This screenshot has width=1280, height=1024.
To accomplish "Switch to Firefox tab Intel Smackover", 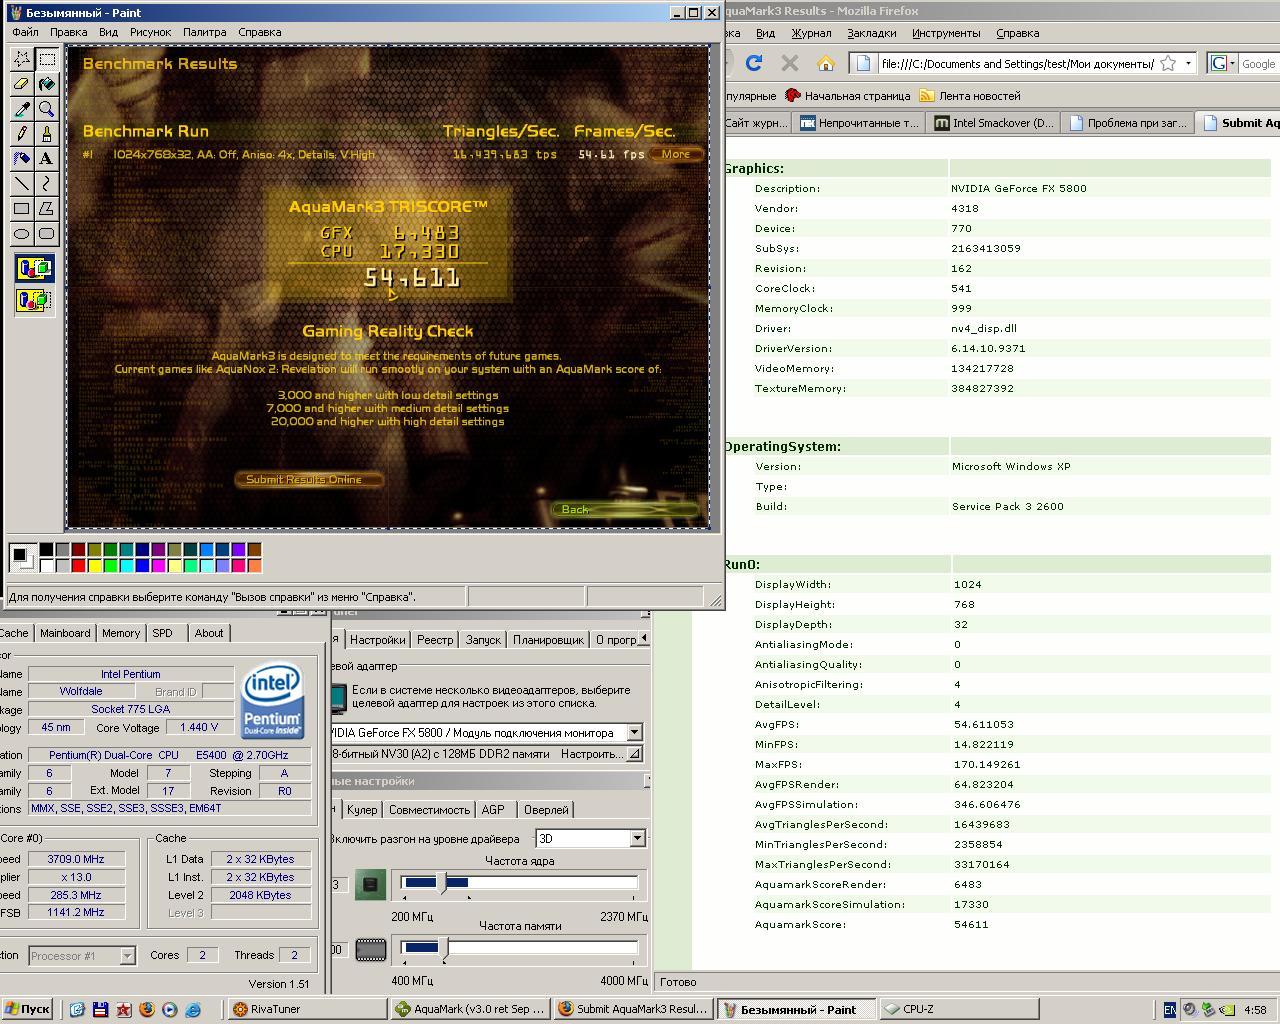I will pos(994,123).
